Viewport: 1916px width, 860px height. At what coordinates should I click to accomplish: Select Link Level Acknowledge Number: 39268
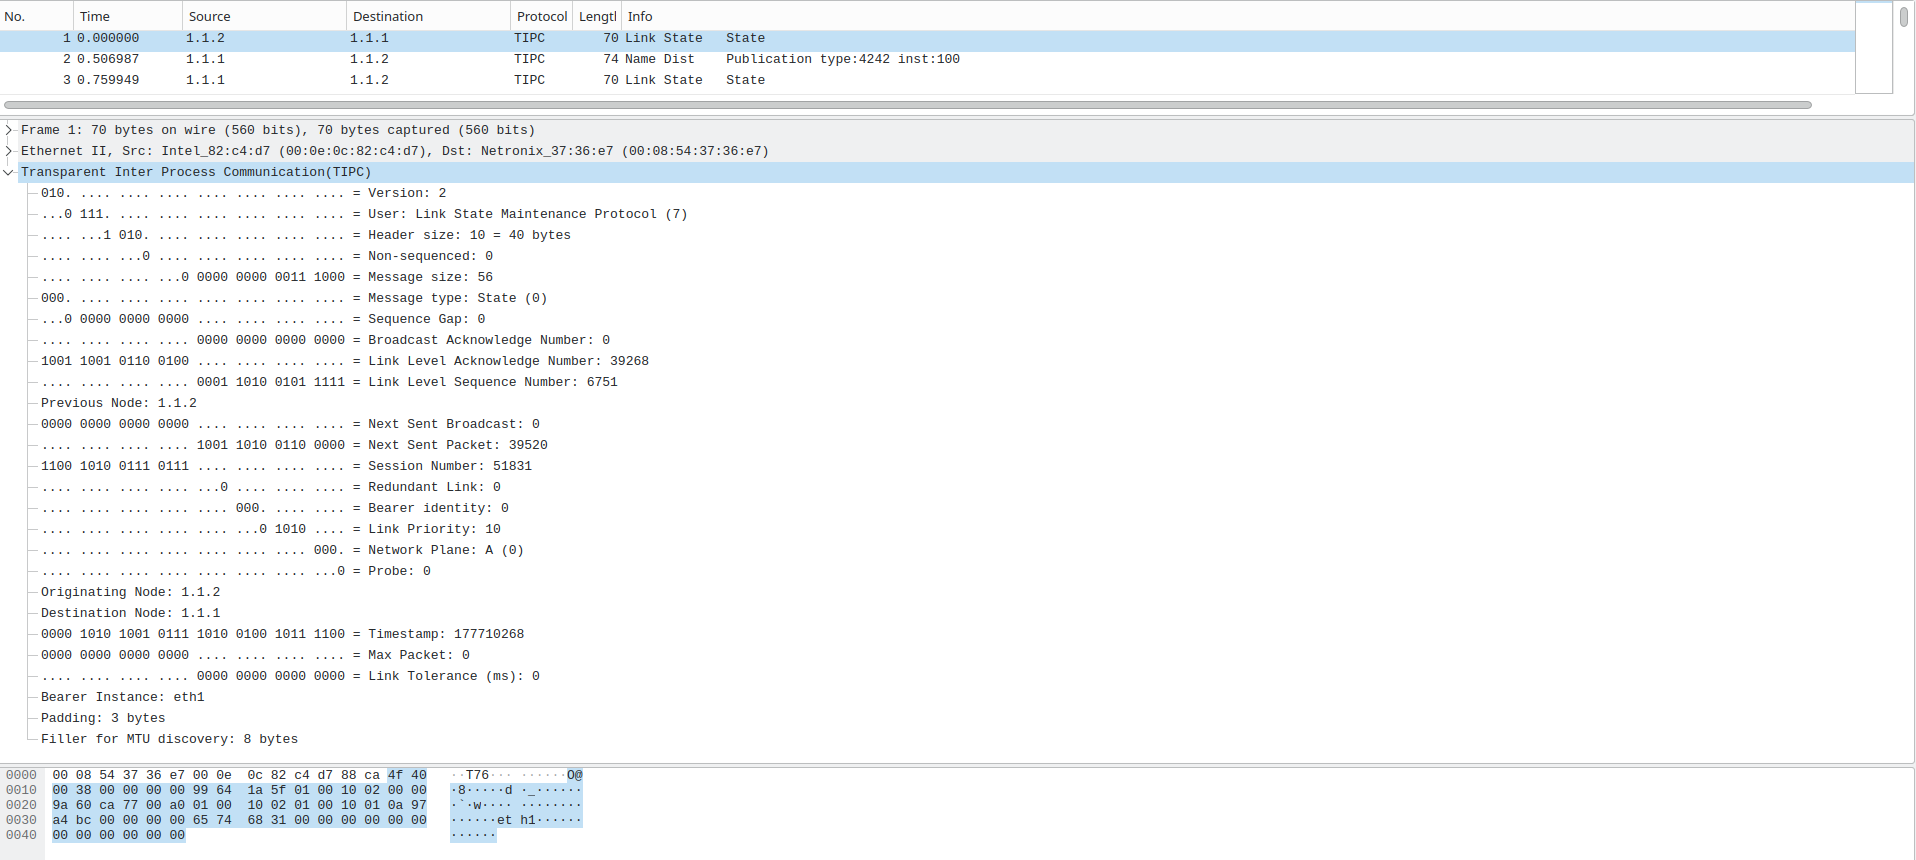345,361
